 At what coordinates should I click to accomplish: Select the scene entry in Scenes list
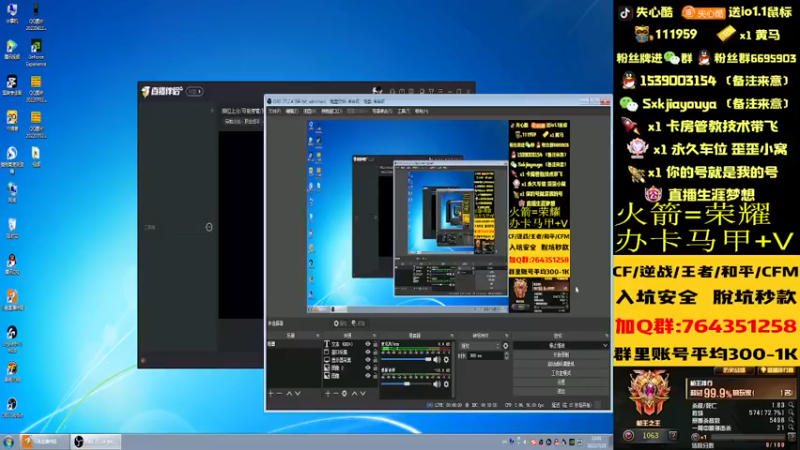(x=294, y=344)
